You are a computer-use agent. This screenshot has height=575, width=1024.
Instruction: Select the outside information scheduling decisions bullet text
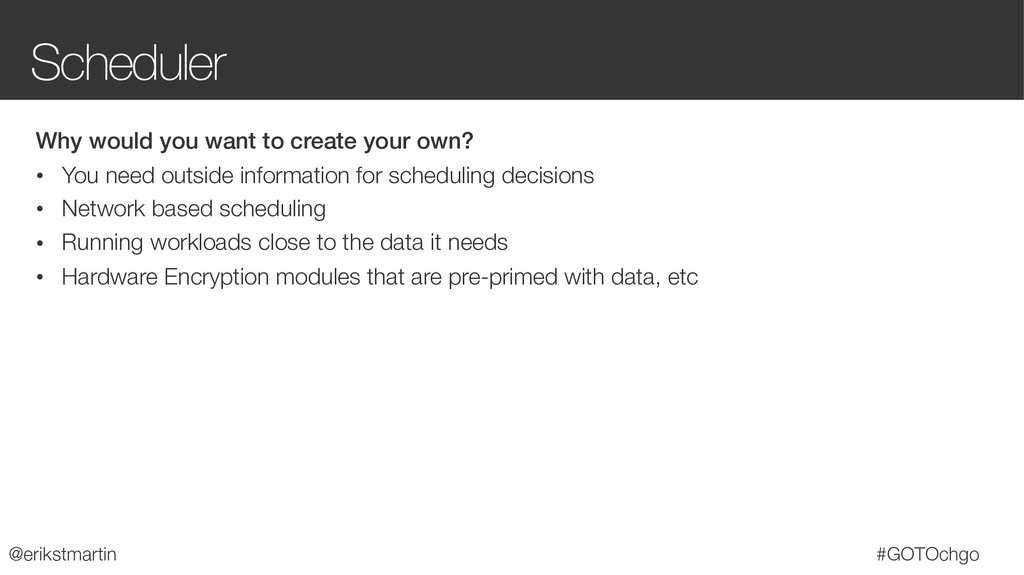pyautogui.click(x=327, y=176)
